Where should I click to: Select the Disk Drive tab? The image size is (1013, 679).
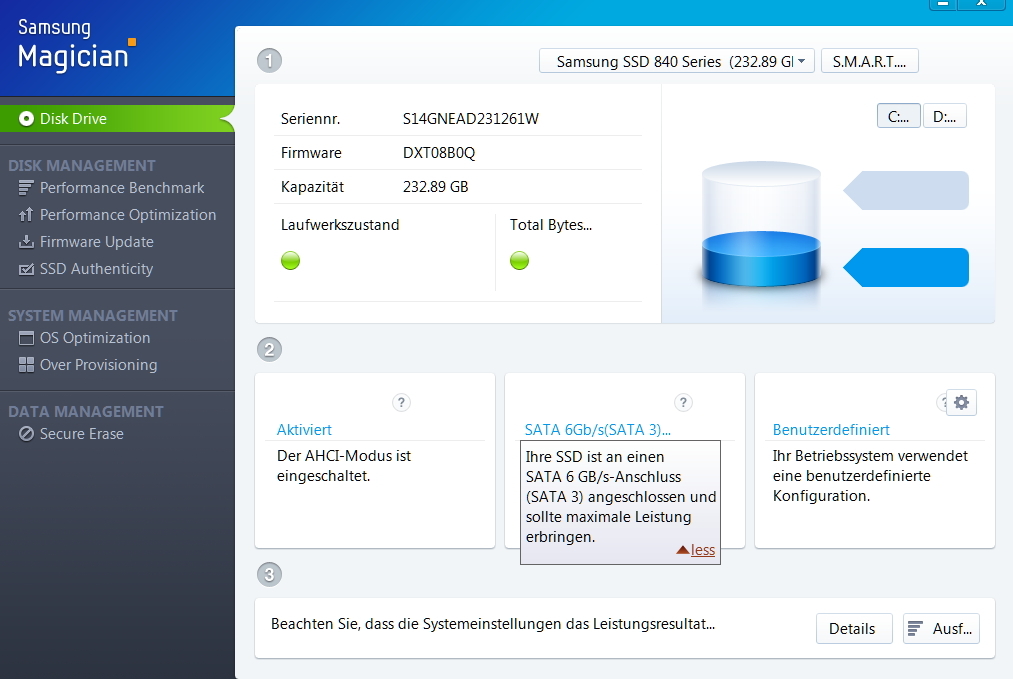pos(117,119)
